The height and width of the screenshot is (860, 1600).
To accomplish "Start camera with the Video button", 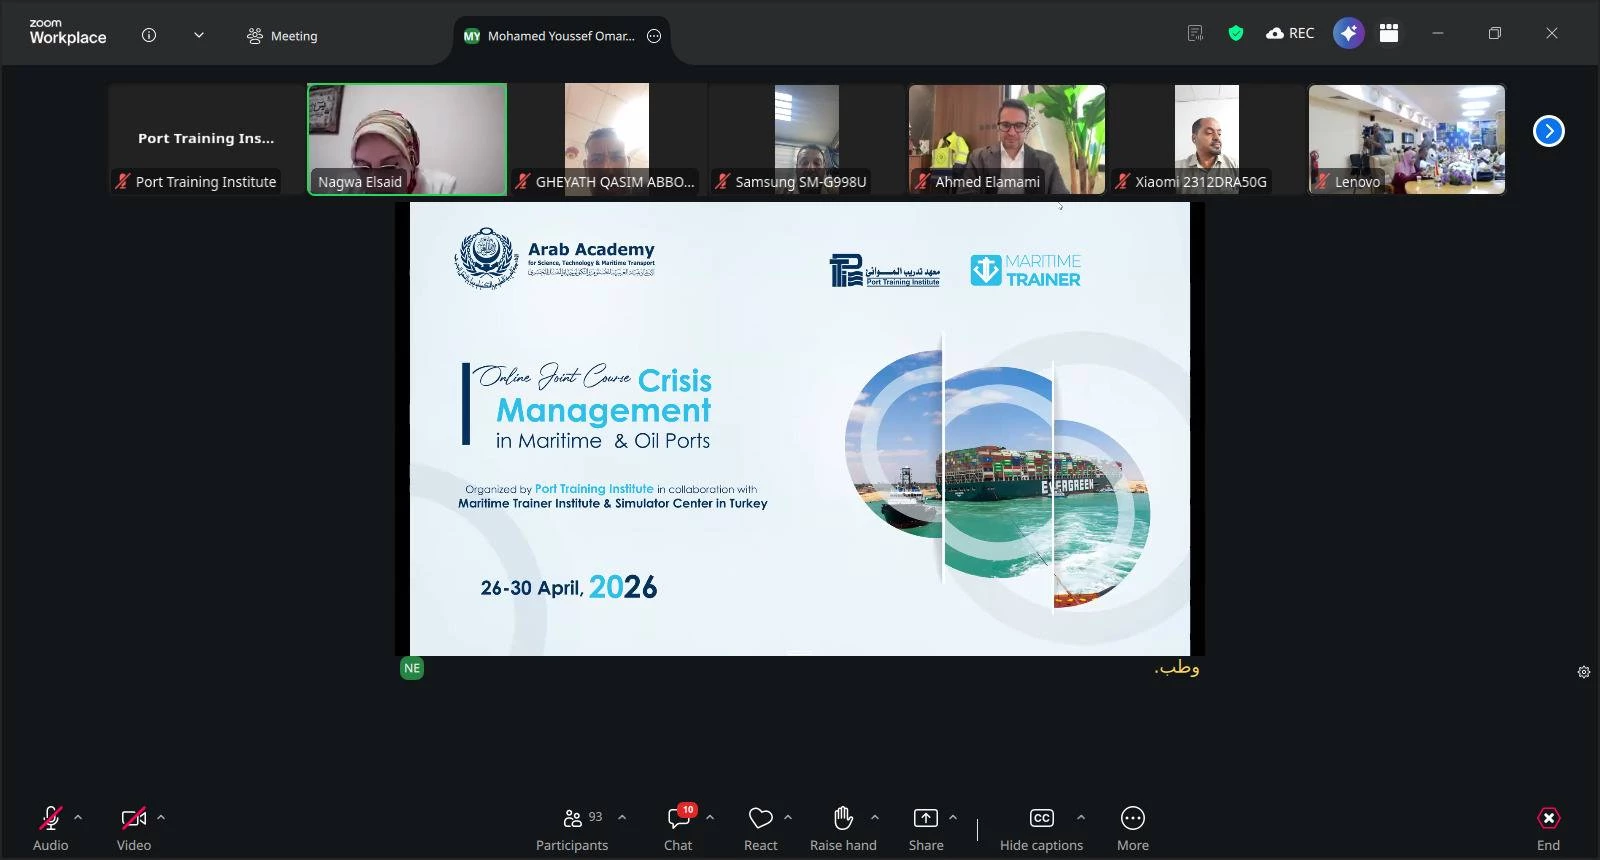I will click(133, 828).
